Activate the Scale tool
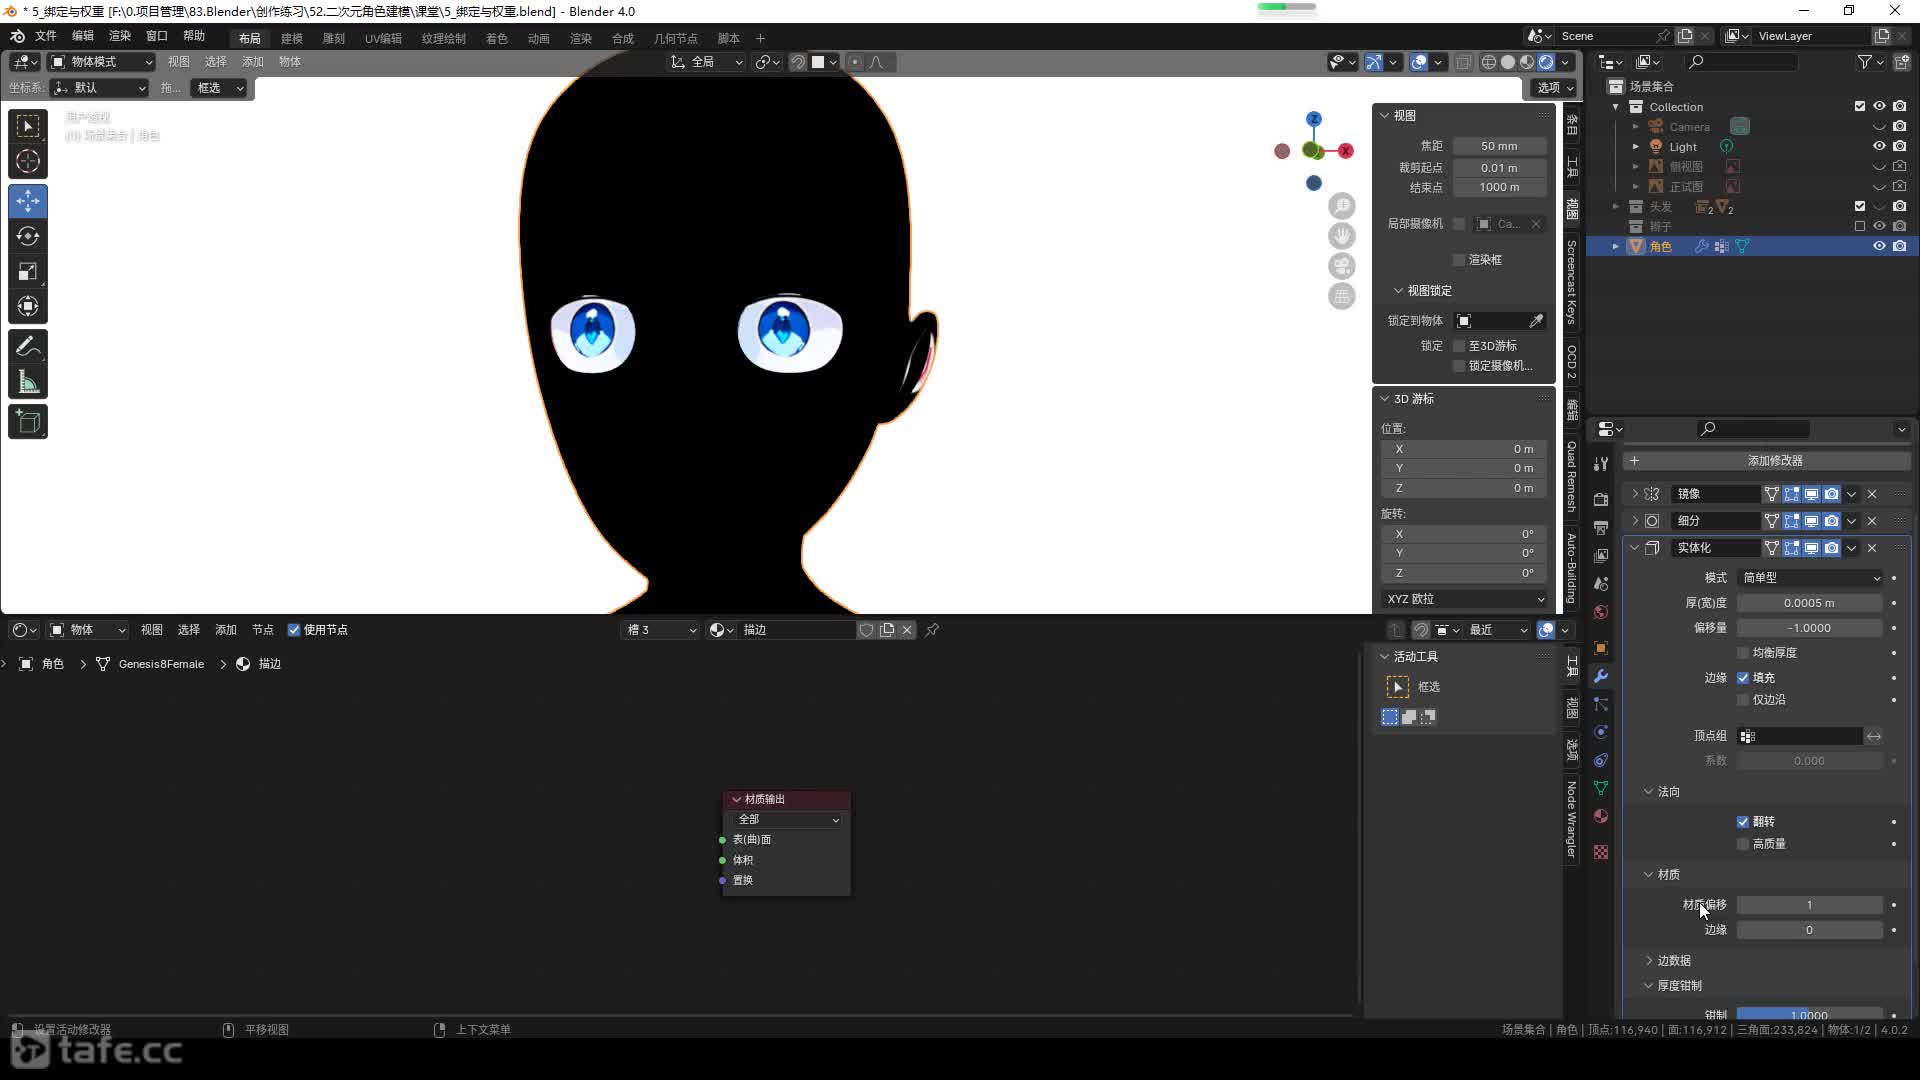The height and width of the screenshot is (1080, 1920). tap(28, 271)
